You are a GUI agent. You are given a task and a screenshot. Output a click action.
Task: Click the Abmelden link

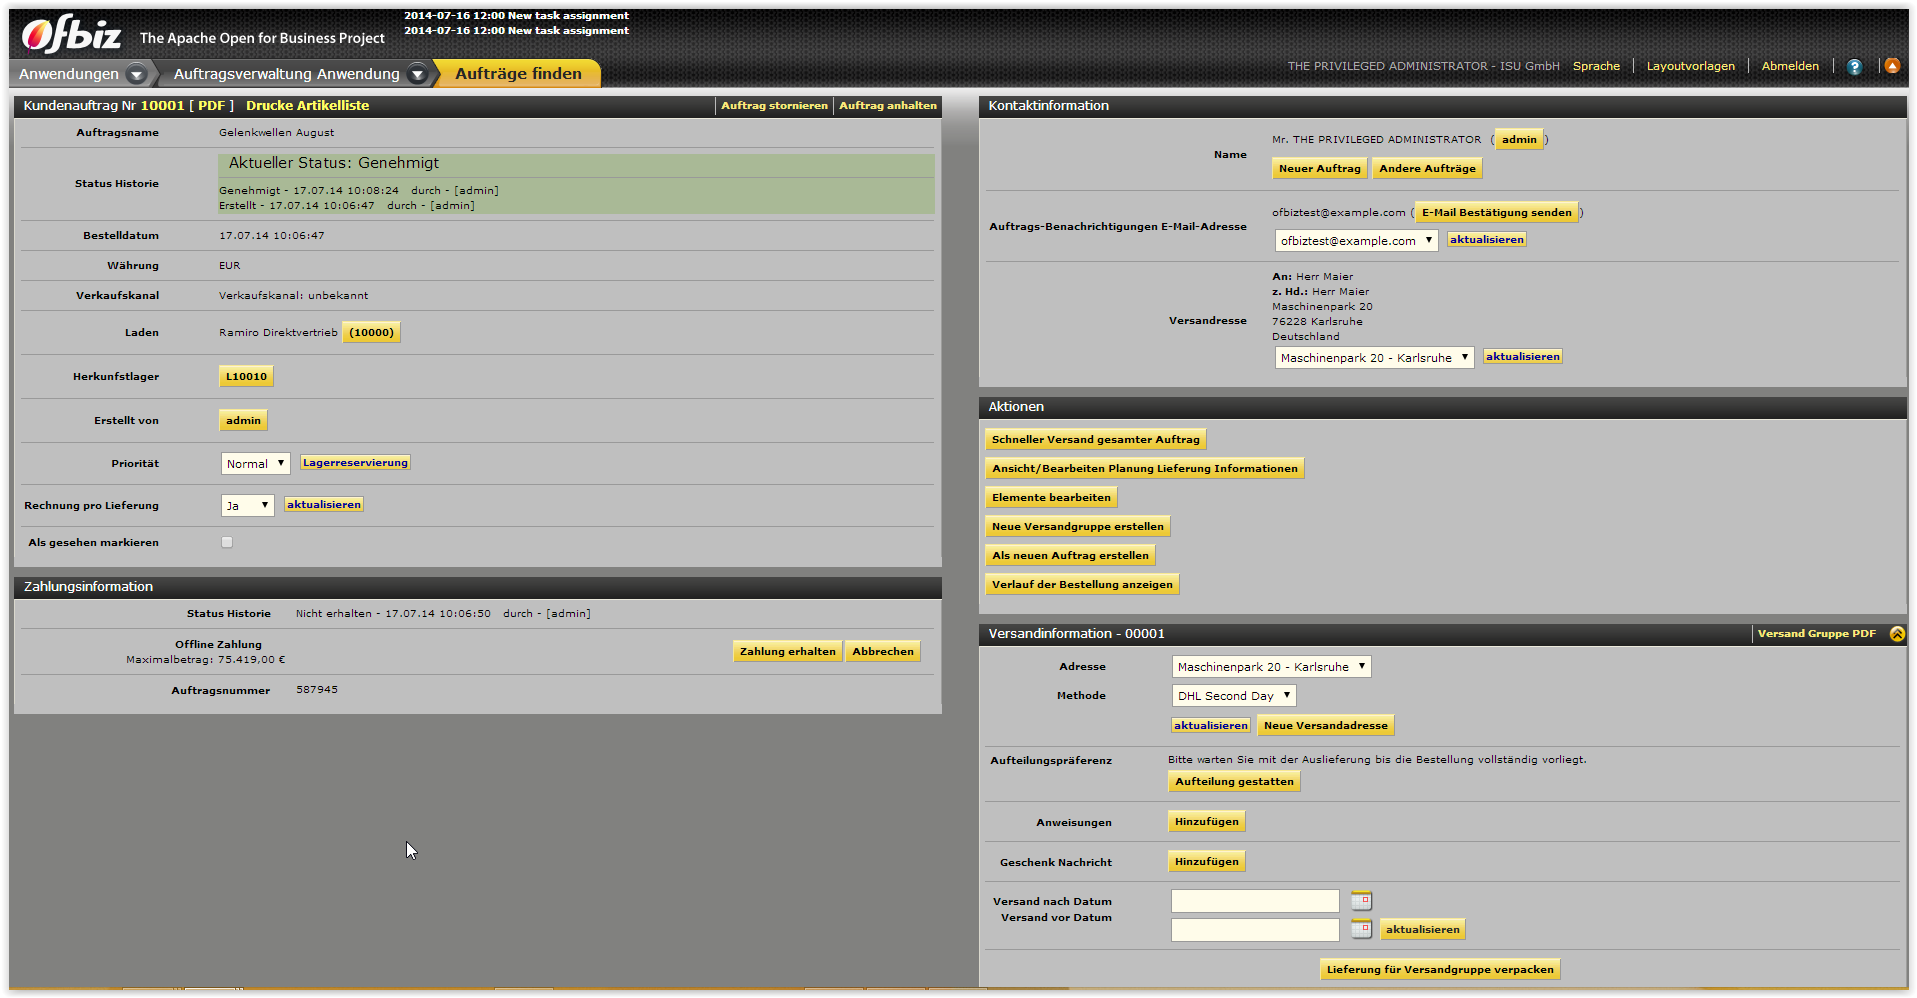coord(1790,66)
